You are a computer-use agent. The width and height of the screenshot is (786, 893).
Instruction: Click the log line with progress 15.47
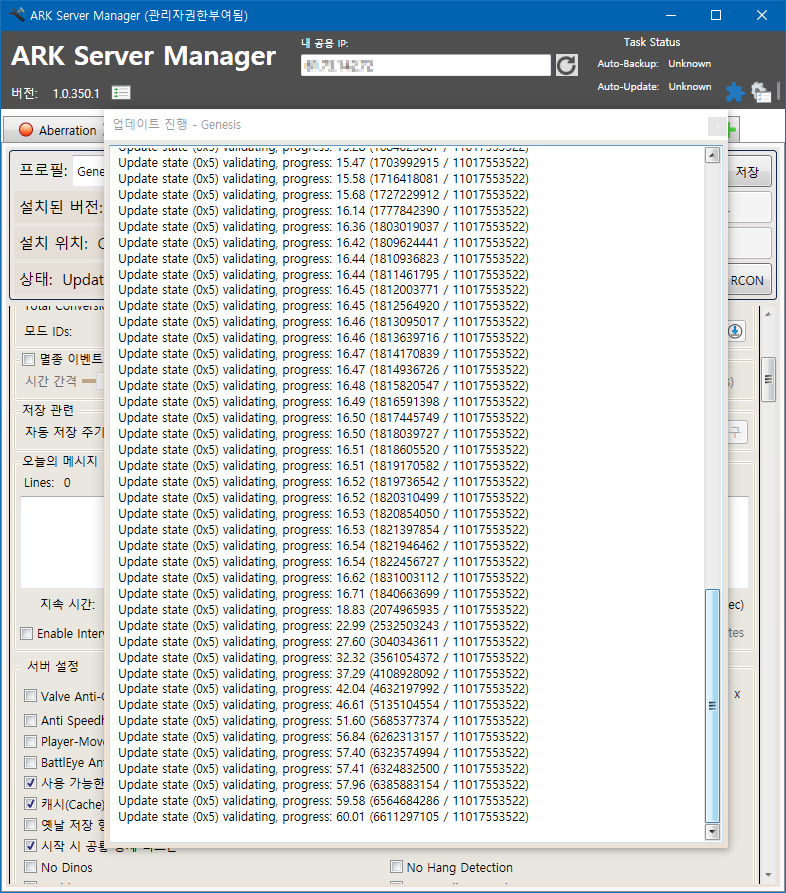click(x=323, y=163)
